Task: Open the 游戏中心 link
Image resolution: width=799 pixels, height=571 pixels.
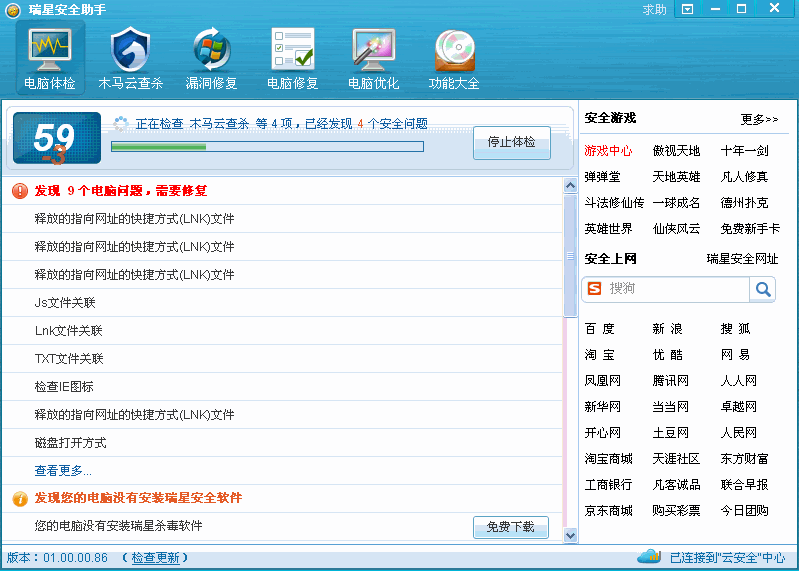Action: (608, 151)
